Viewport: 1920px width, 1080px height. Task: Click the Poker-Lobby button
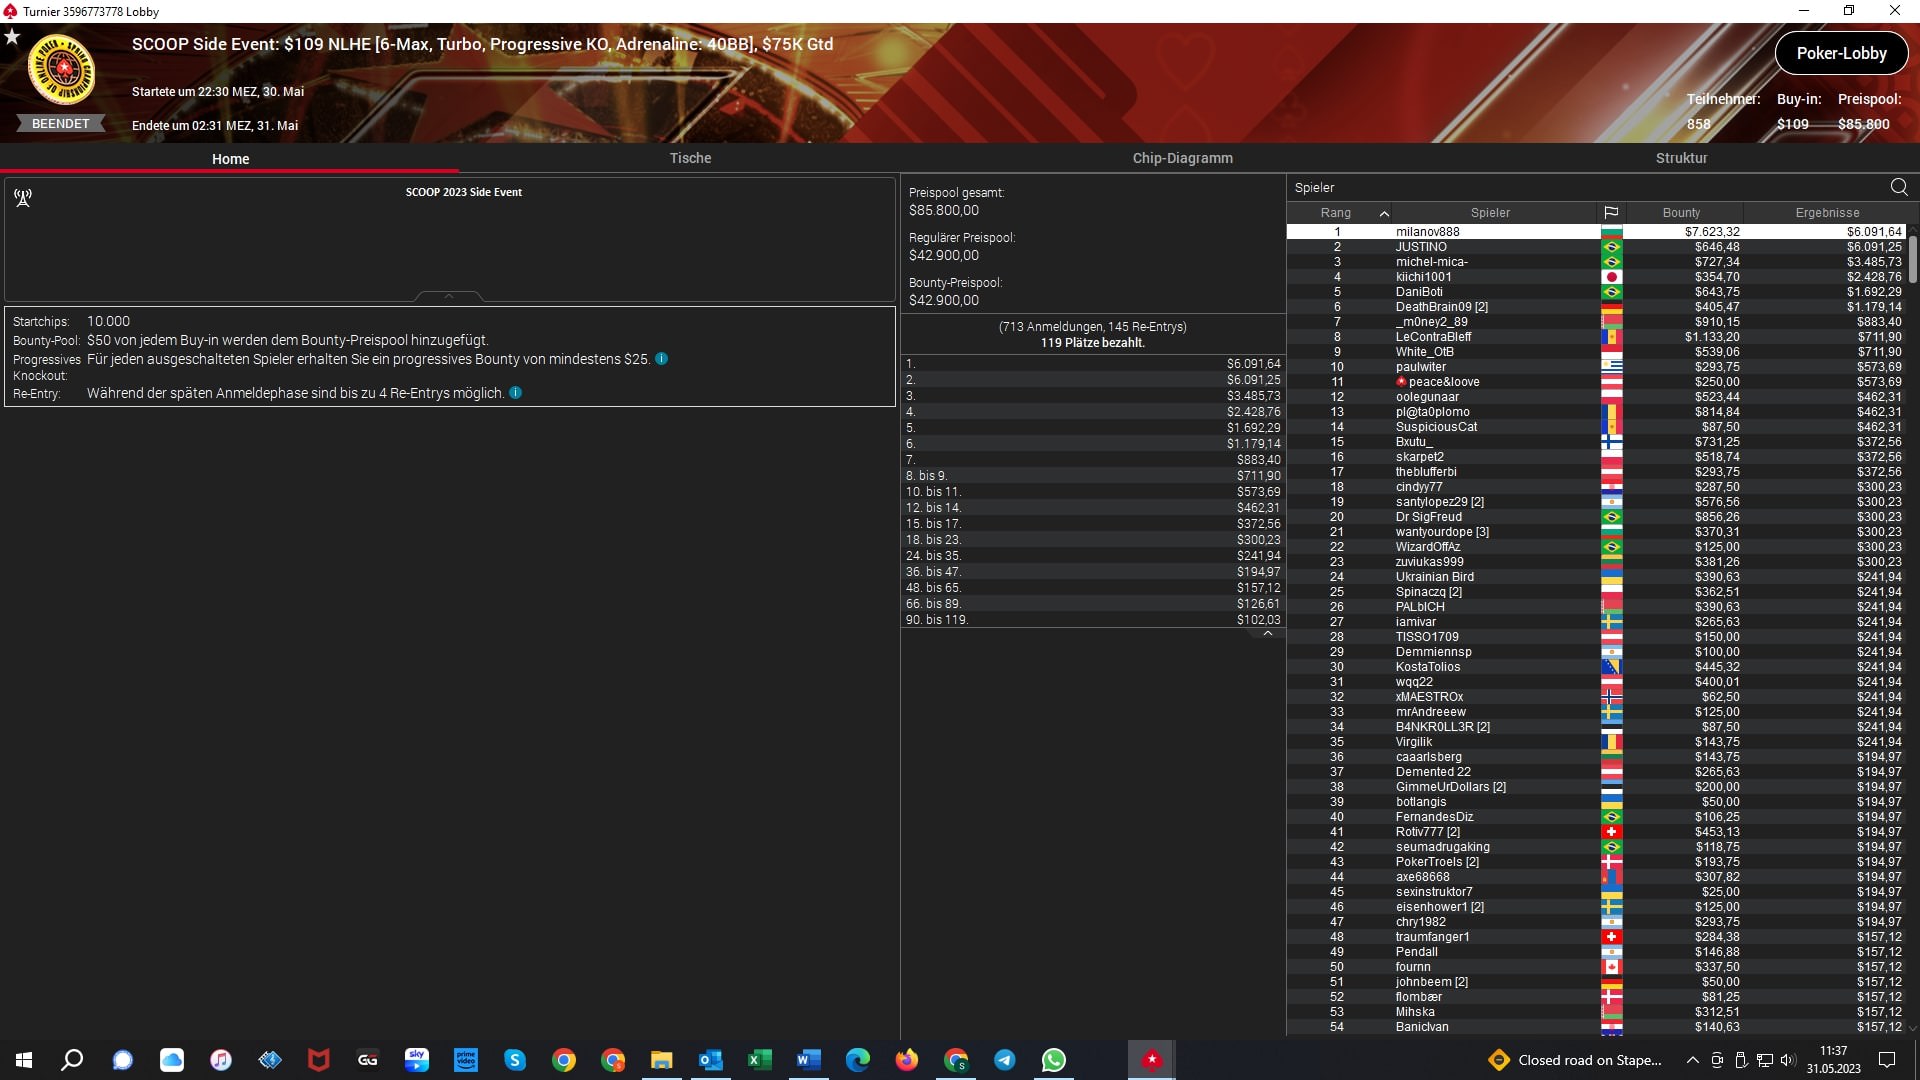[x=1841, y=54]
